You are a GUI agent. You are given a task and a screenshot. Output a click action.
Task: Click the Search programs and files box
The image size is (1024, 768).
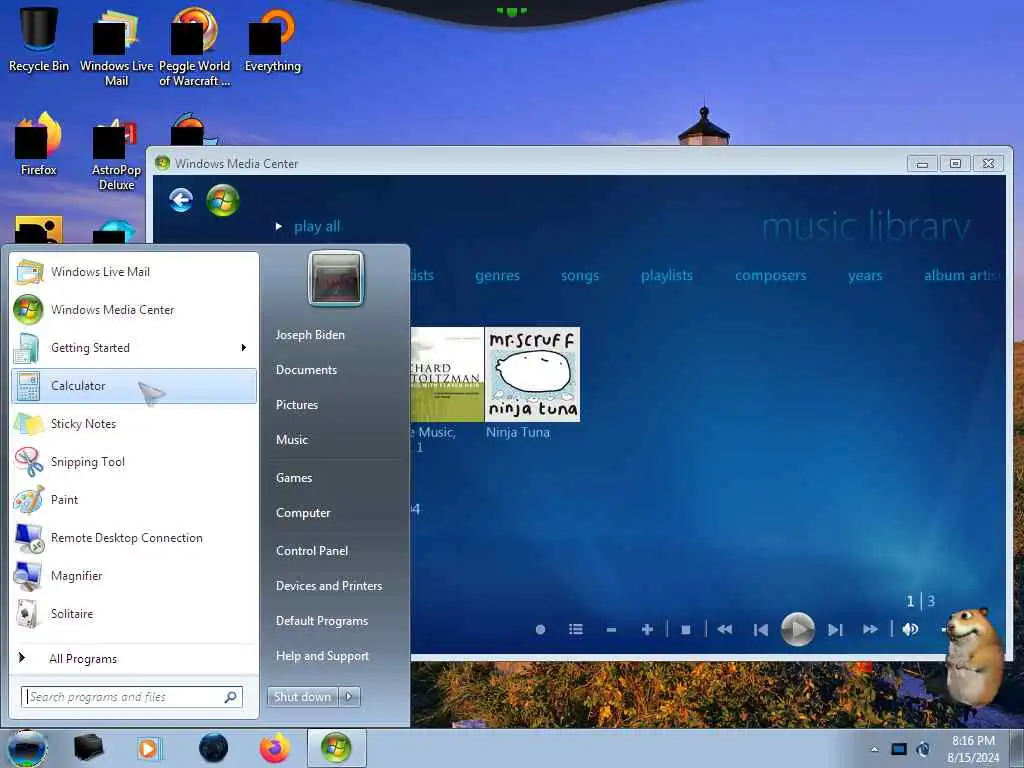[132, 697]
